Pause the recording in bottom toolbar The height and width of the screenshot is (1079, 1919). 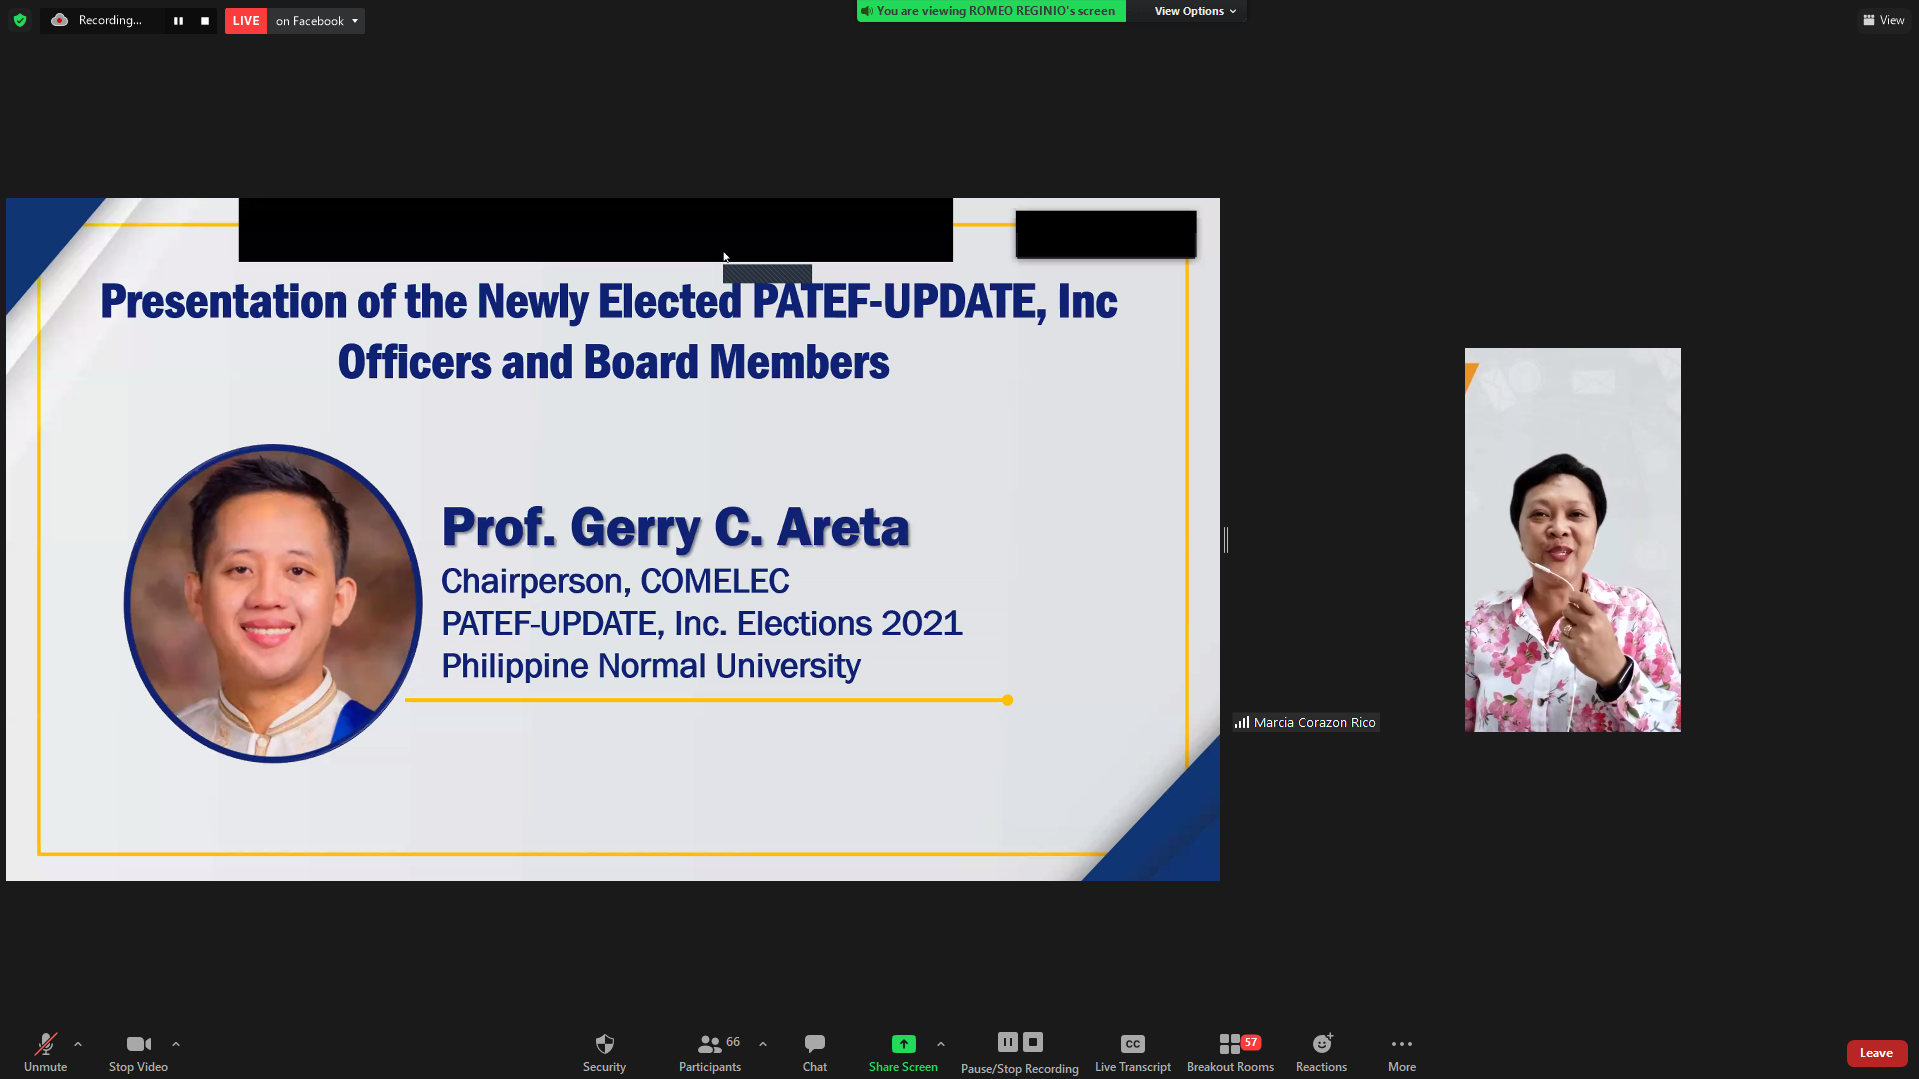pyautogui.click(x=1007, y=1042)
